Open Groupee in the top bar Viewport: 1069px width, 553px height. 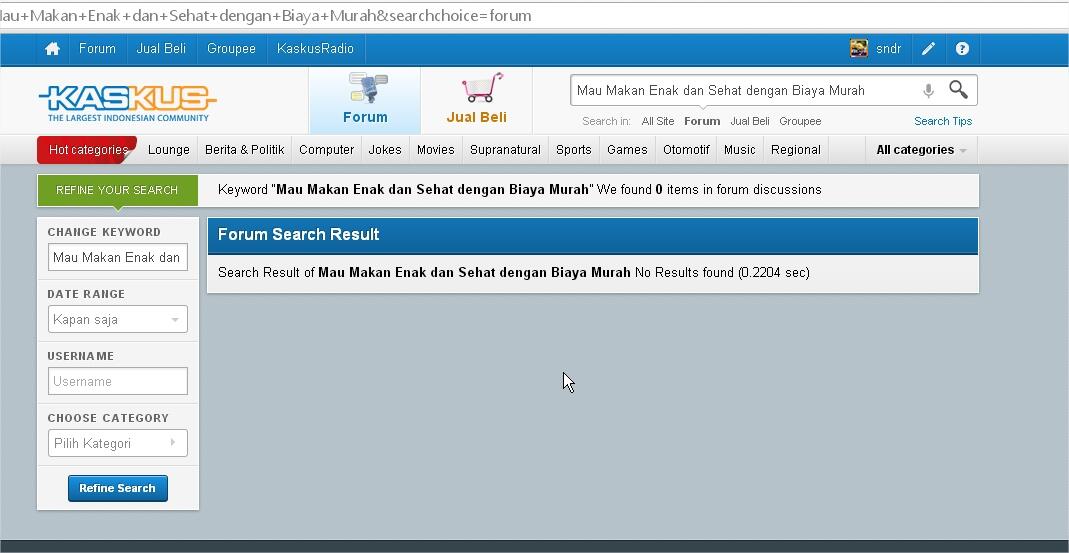(231, 49)
